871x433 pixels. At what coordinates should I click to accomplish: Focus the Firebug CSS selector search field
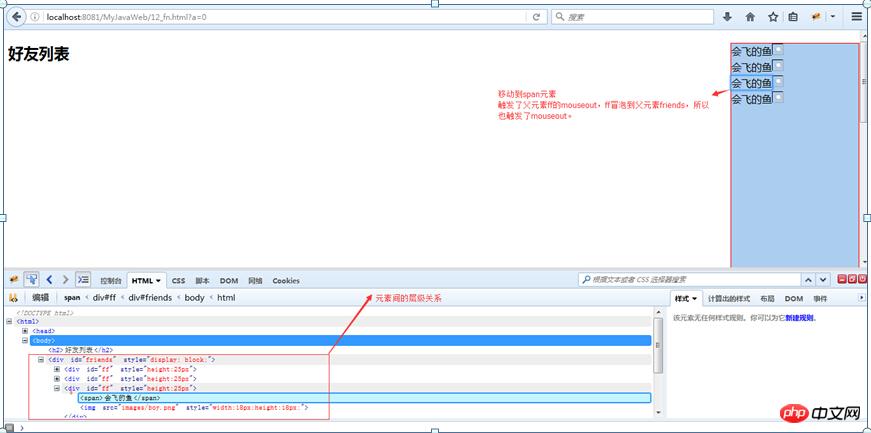click(x=689, y=280)
